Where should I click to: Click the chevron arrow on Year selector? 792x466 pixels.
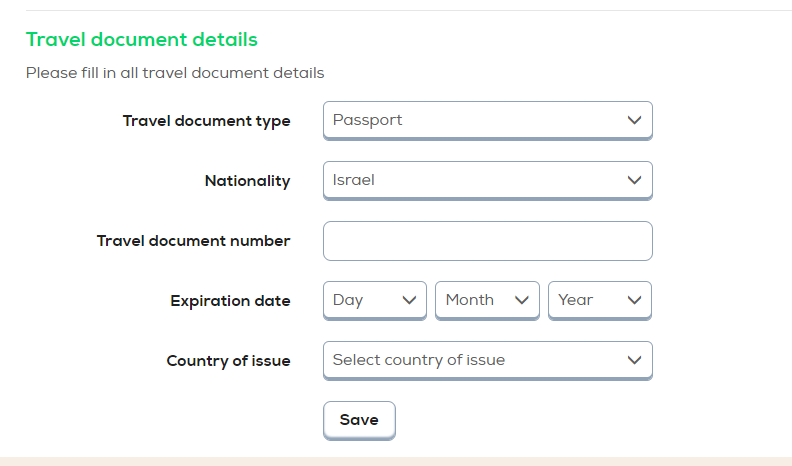pyautogui.click(x=634, y=300)
